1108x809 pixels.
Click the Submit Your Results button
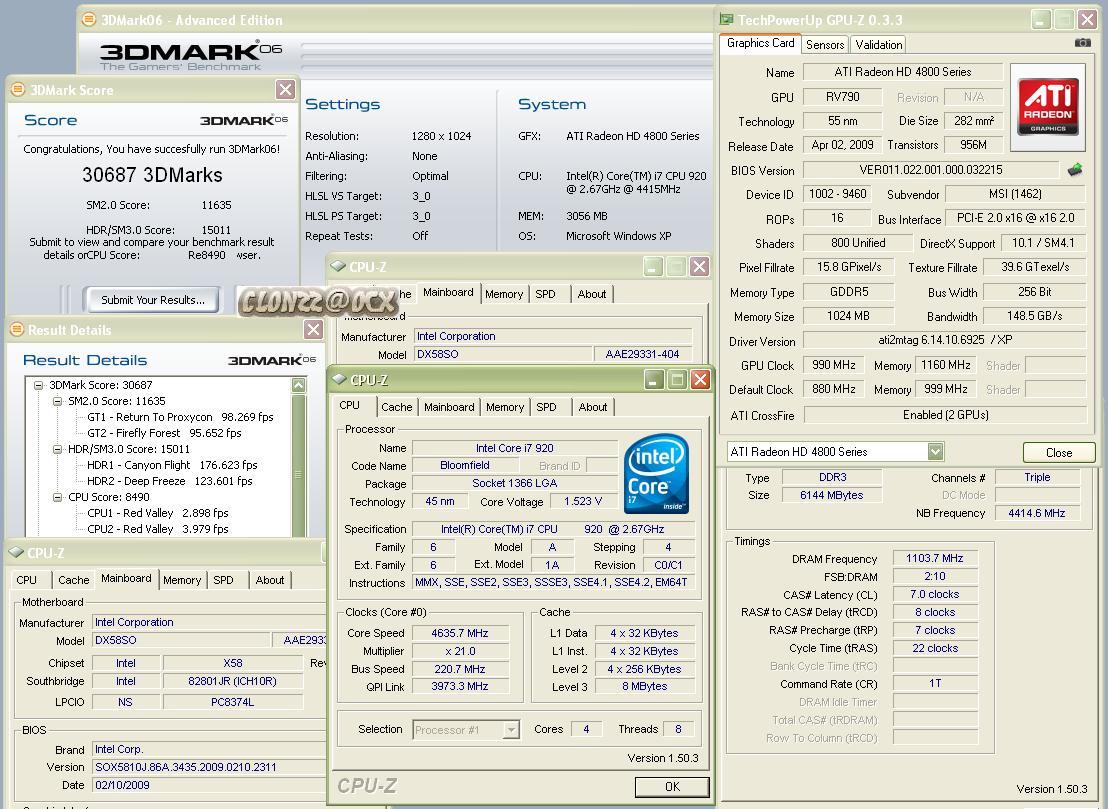pyautogui.click(x=153, y=300)
